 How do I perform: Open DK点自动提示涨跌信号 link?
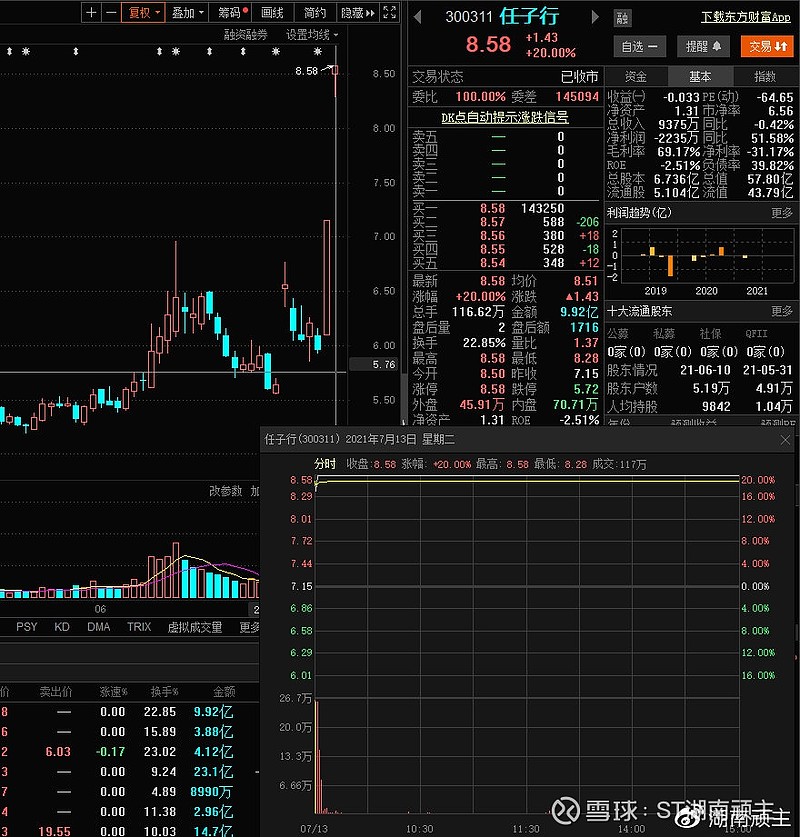[505, 117]
